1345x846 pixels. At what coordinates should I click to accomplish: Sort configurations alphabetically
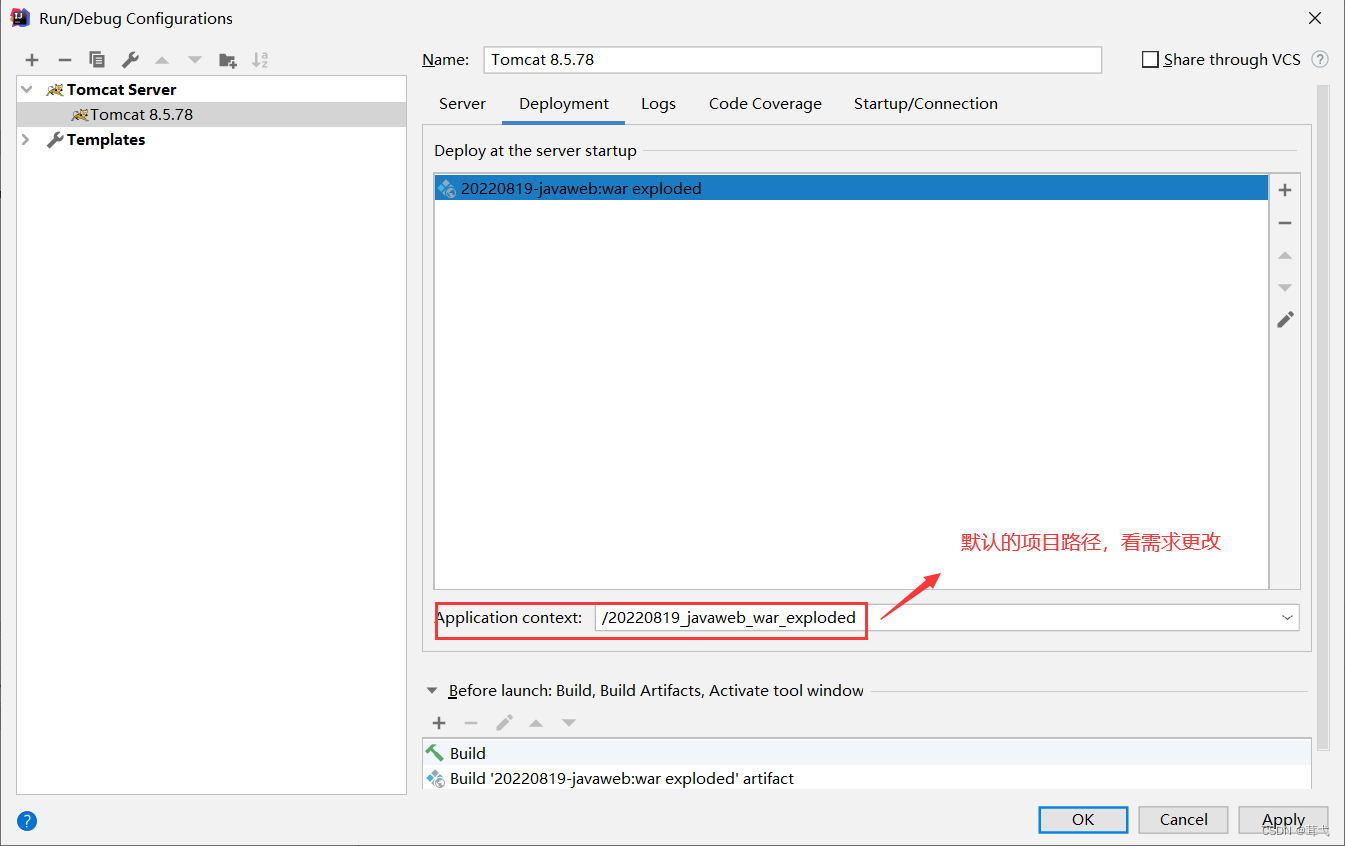[x=260, y=60]
